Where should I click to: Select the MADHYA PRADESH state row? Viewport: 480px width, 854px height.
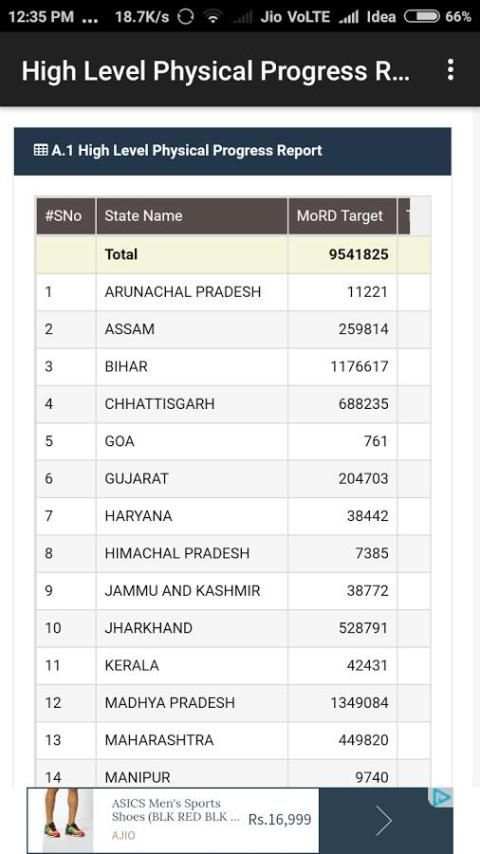[233, 703]
